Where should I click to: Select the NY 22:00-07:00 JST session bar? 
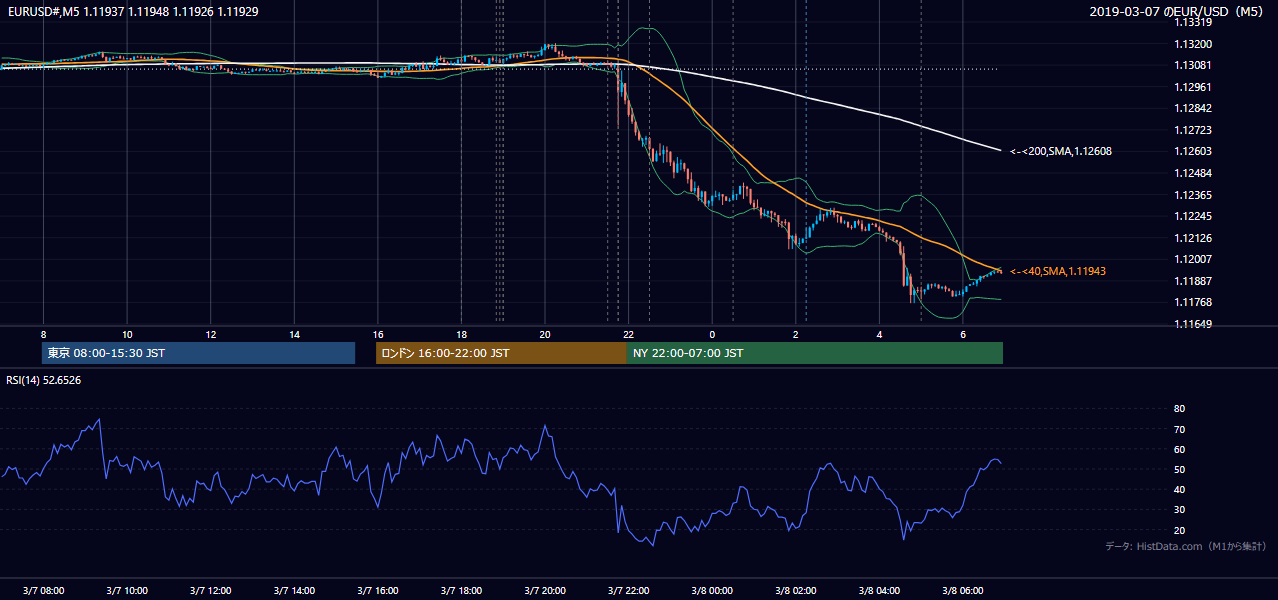point(815,353)
